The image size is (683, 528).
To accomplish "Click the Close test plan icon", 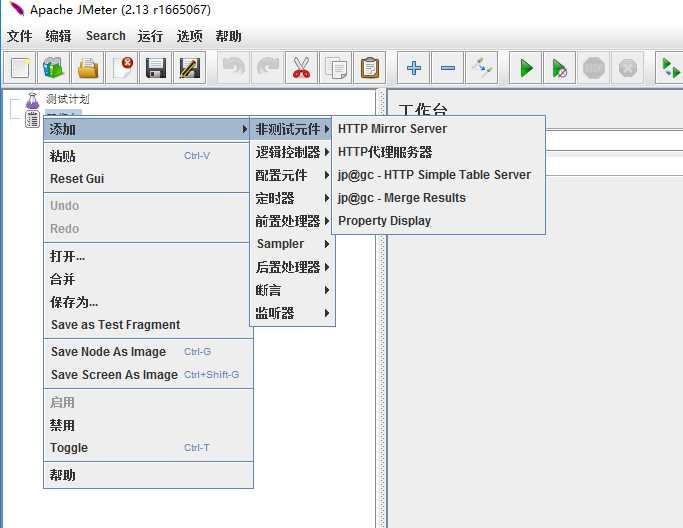I will click(122, 68).
